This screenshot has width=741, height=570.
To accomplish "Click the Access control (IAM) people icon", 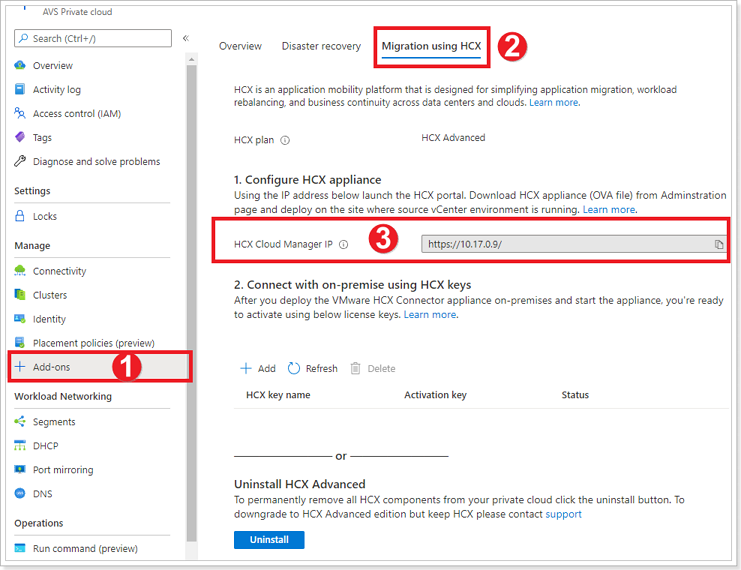I will click(x=20, y=113).
